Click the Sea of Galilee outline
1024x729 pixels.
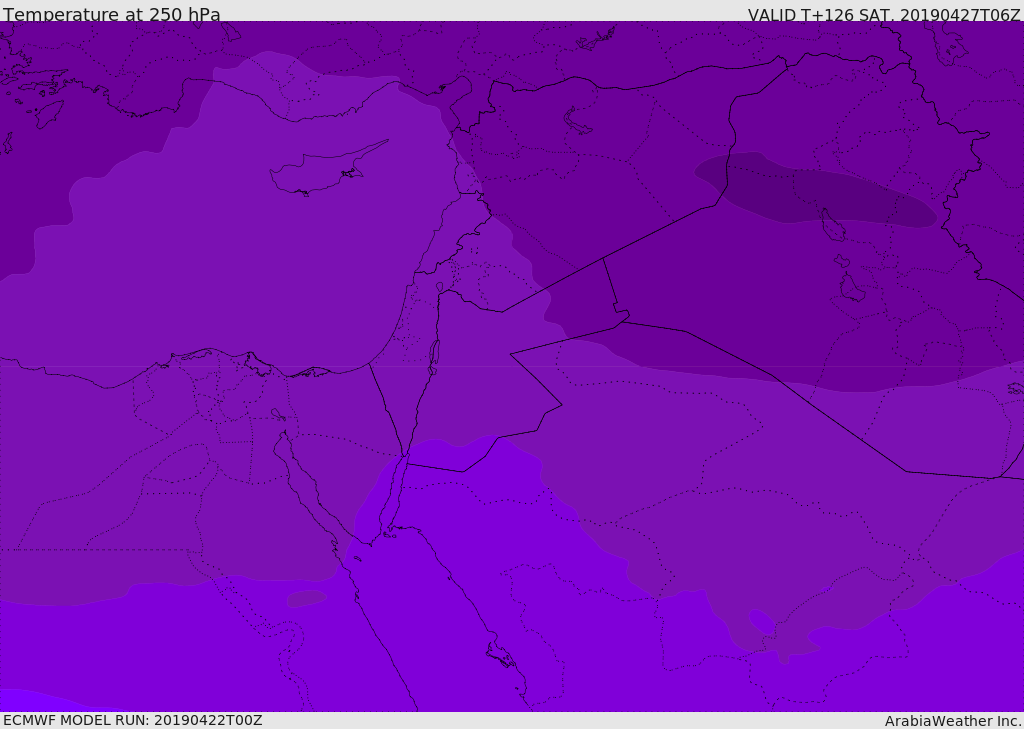(439, 287)
